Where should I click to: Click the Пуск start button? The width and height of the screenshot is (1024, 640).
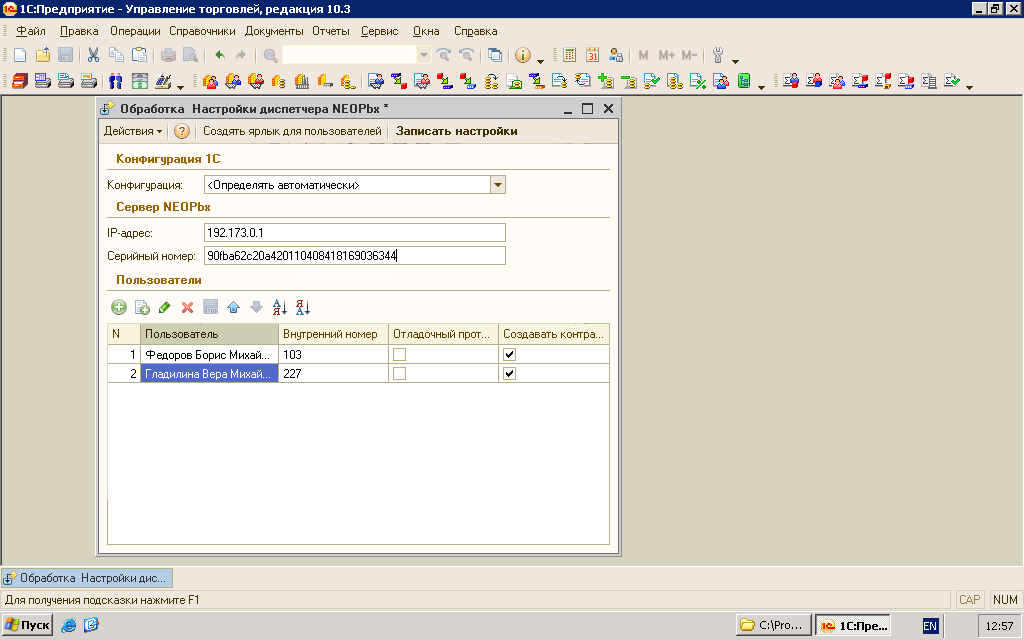tap(27, 625)
